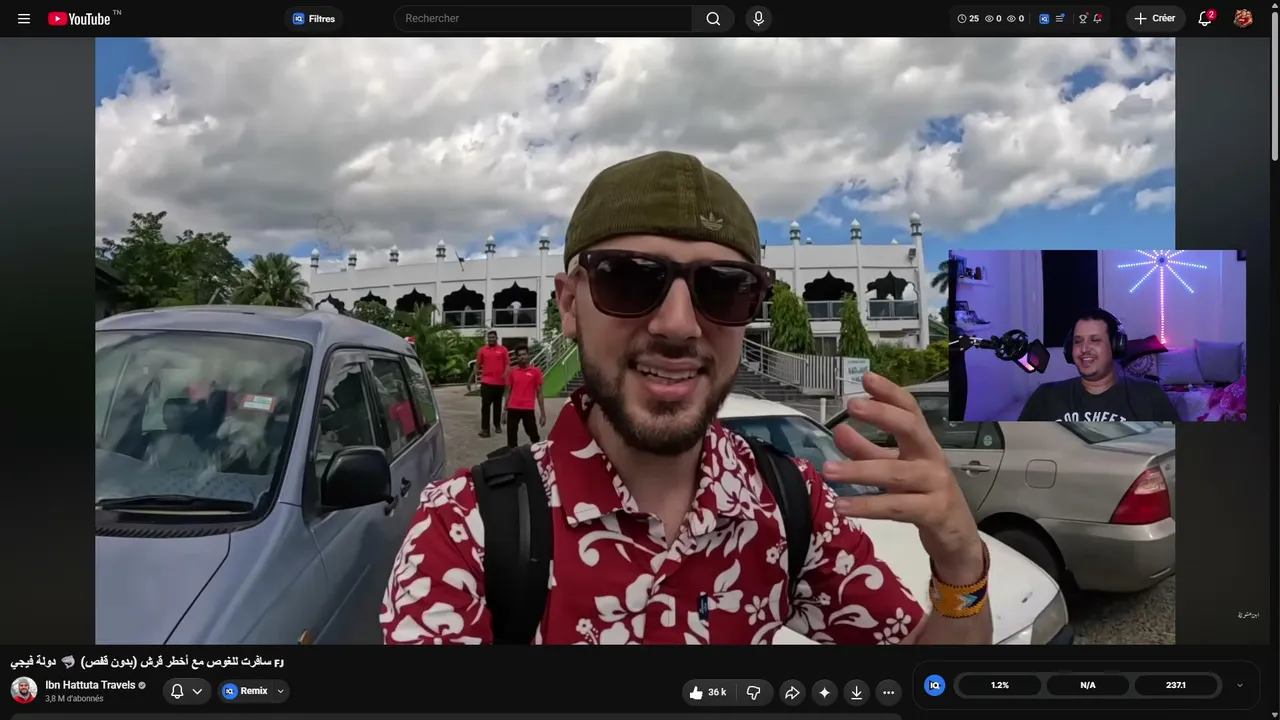Image resolution: width=1280 pixels, height=720 pixels.
Task: Click the N/A stat pill
Action: pyautogui.click(x=1088, y=685)
